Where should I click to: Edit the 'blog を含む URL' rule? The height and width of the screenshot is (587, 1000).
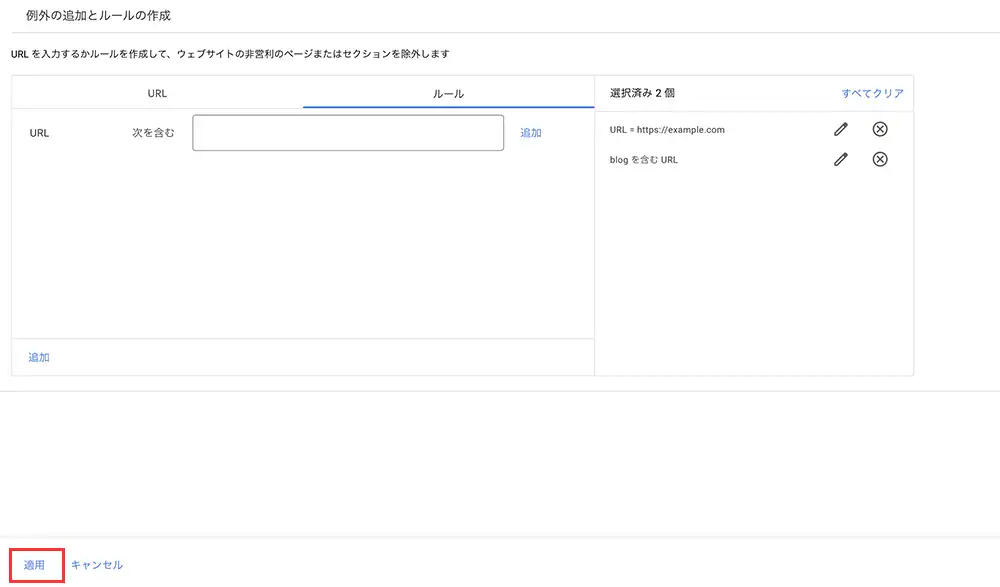841,160
